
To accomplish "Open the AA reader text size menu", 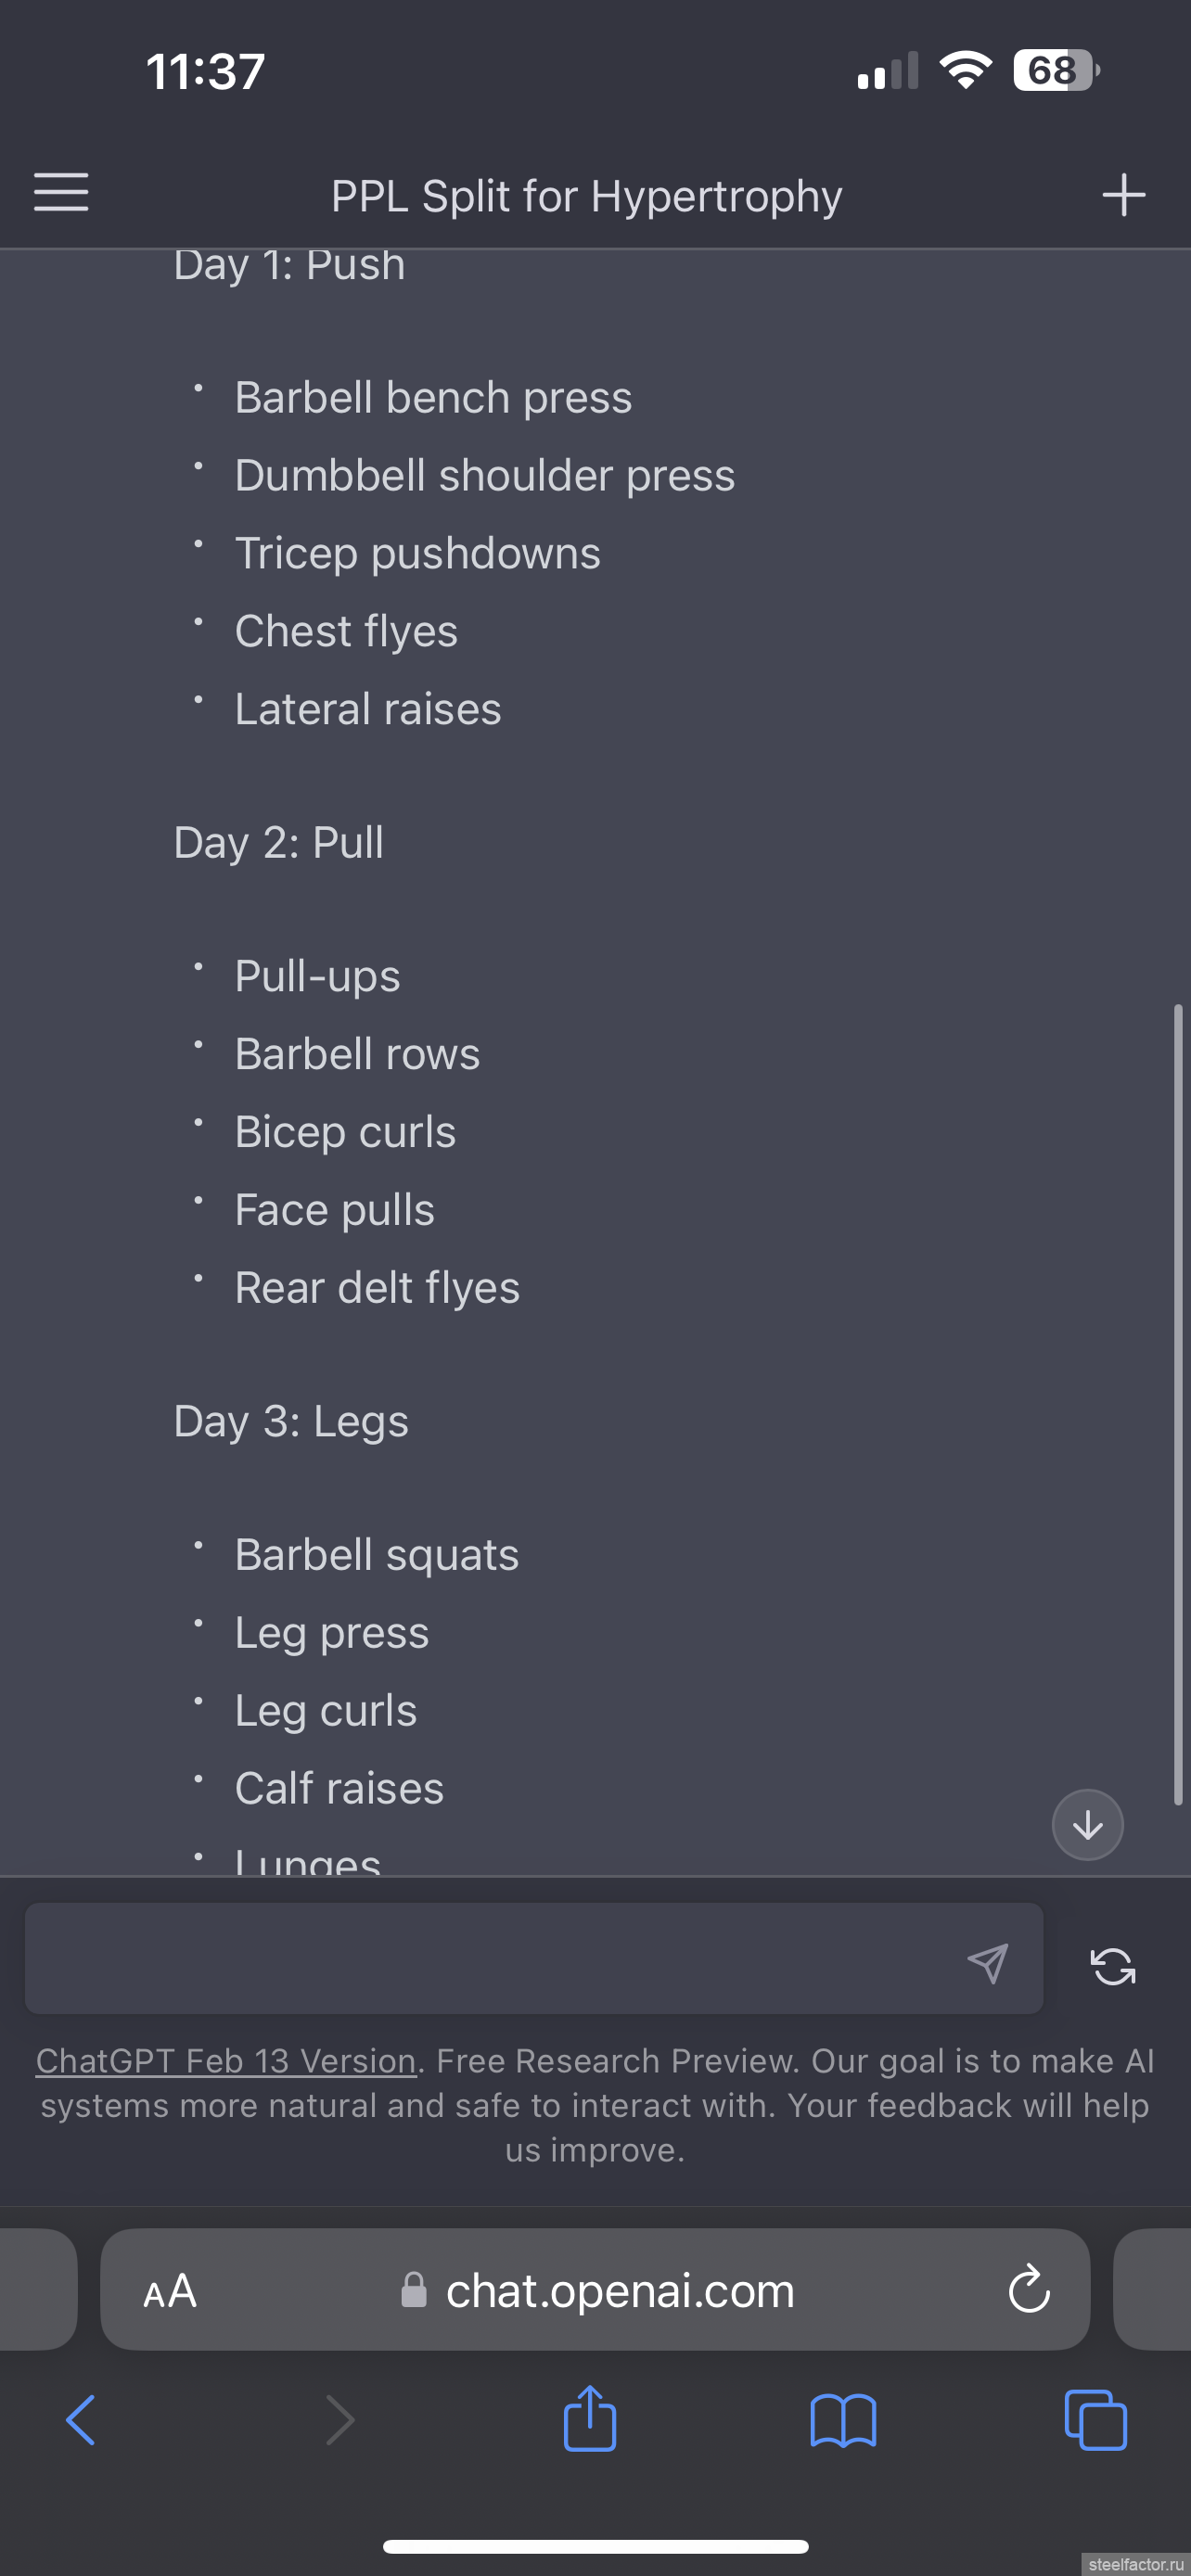I will pos(170,2290).
